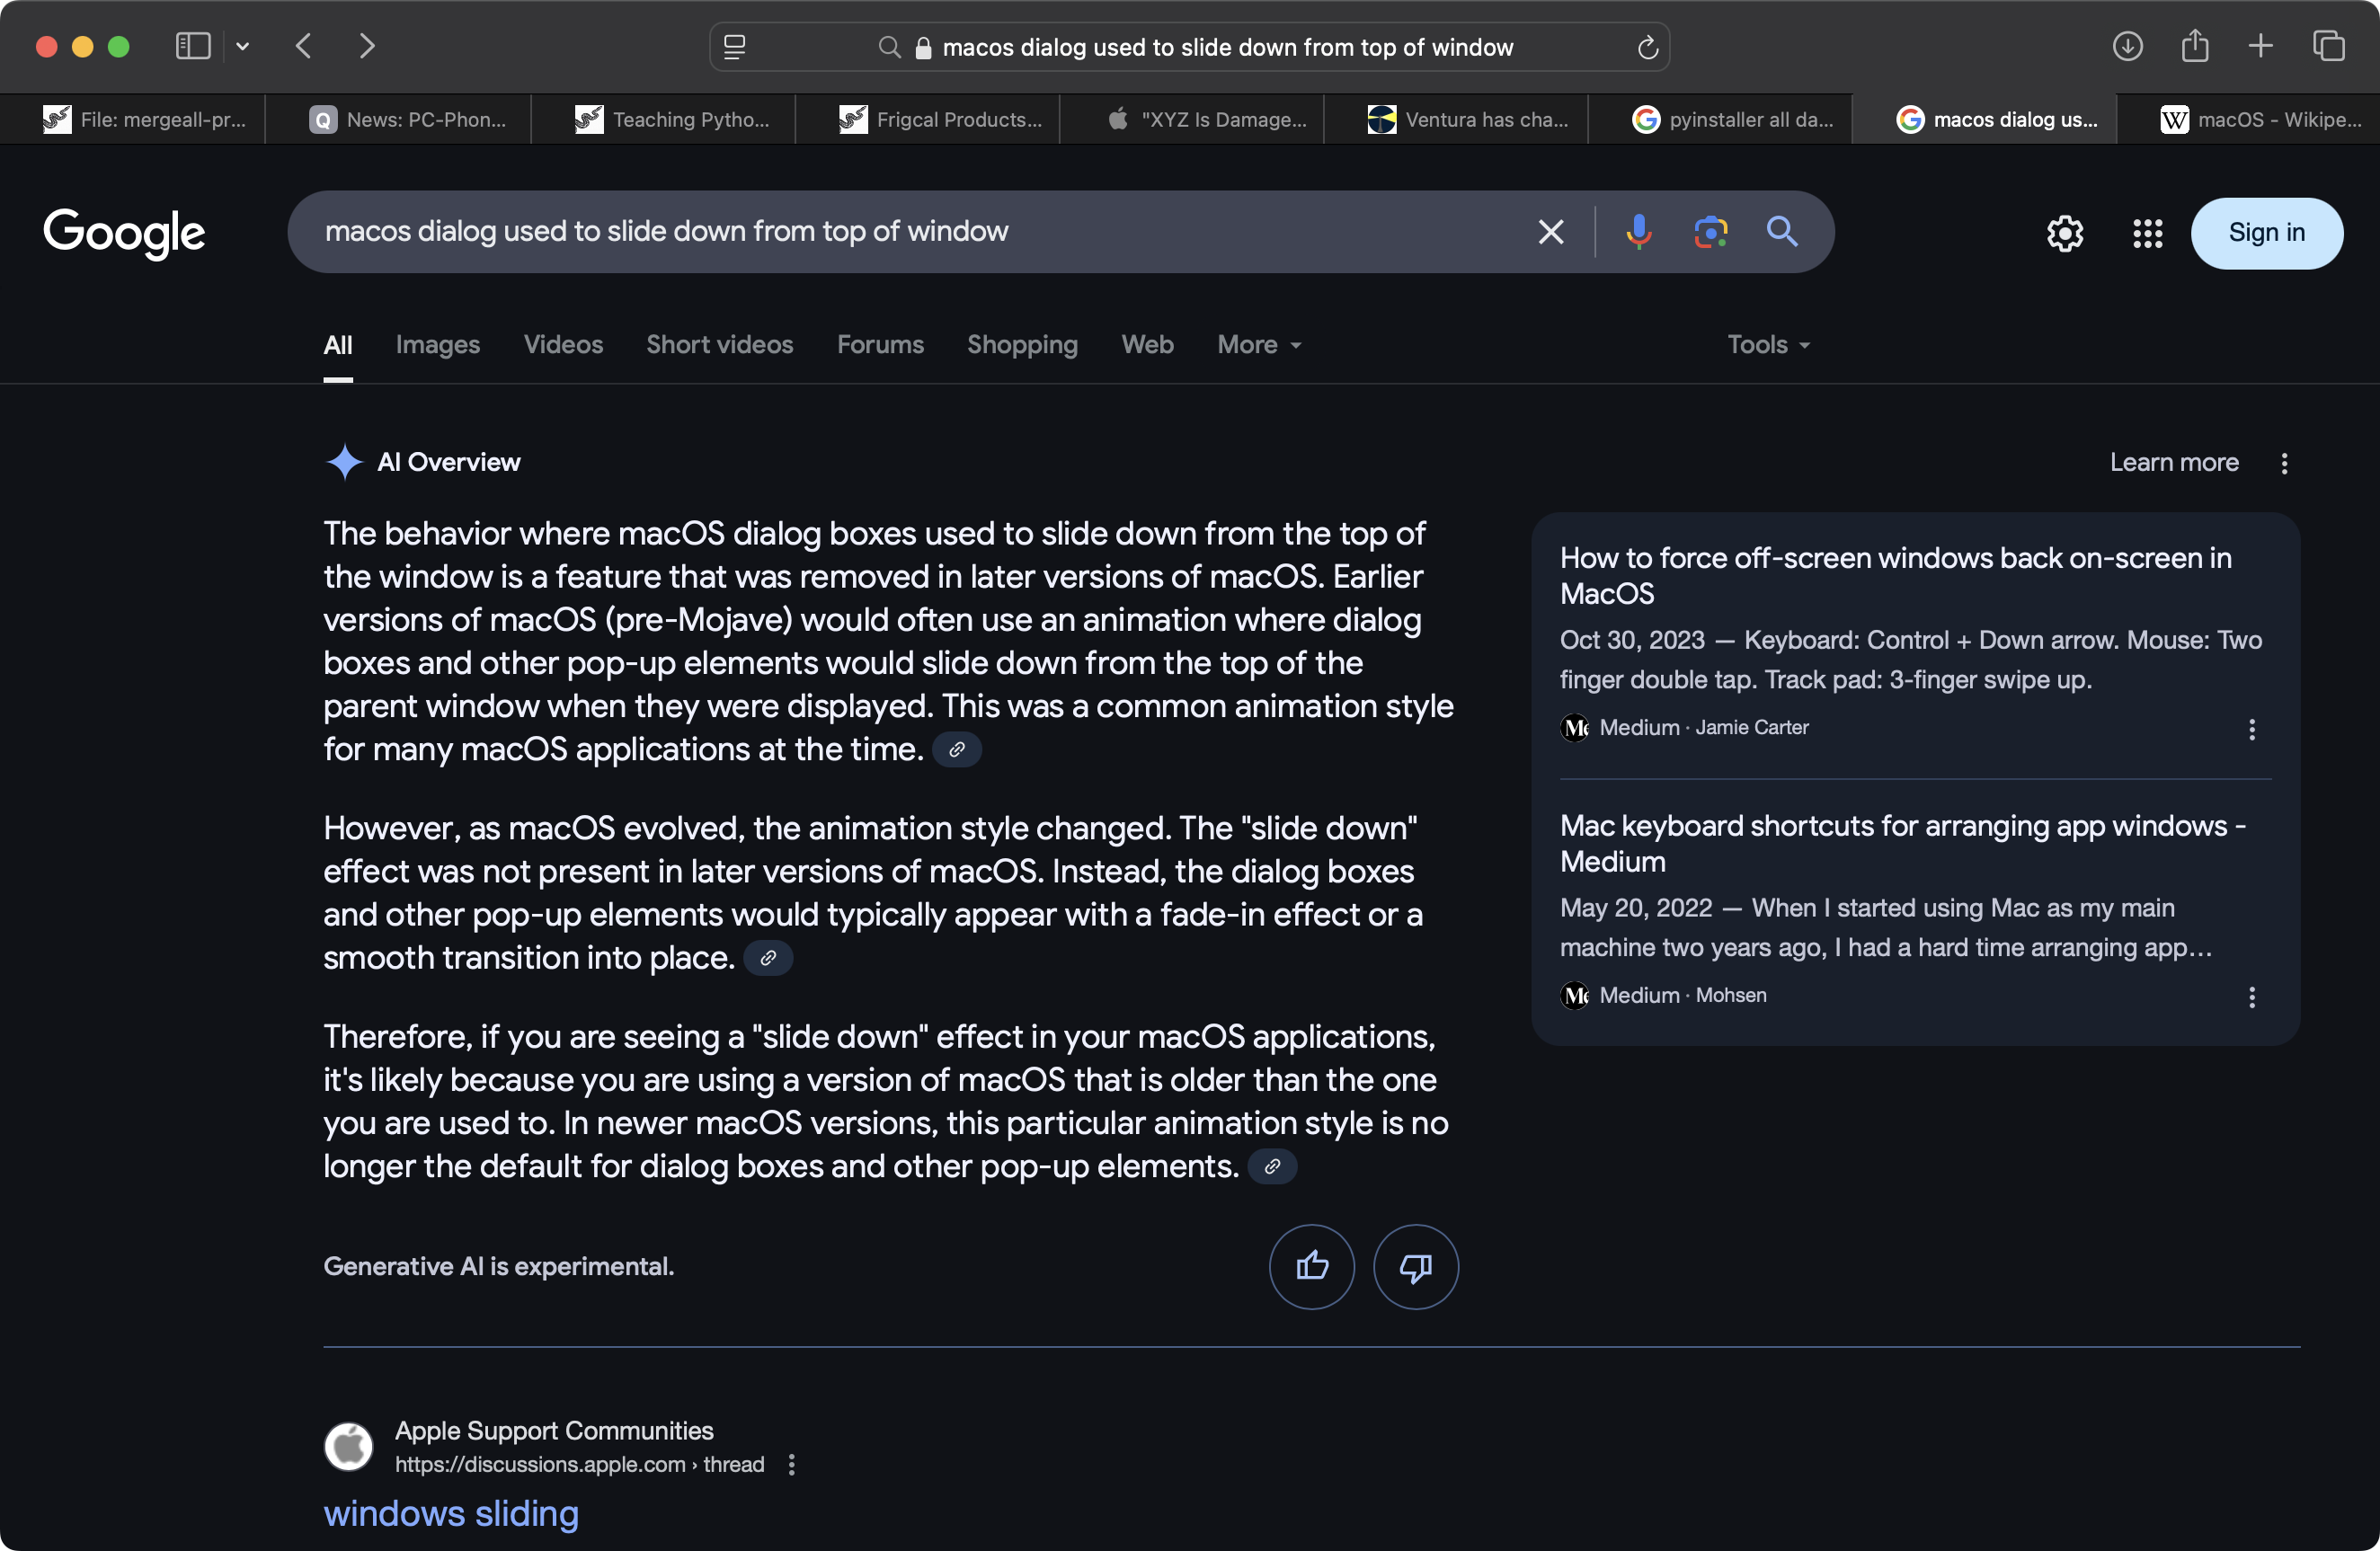Open the Safari Share menu
The image size is (2380, 1551).
[x=2194, y=45]
